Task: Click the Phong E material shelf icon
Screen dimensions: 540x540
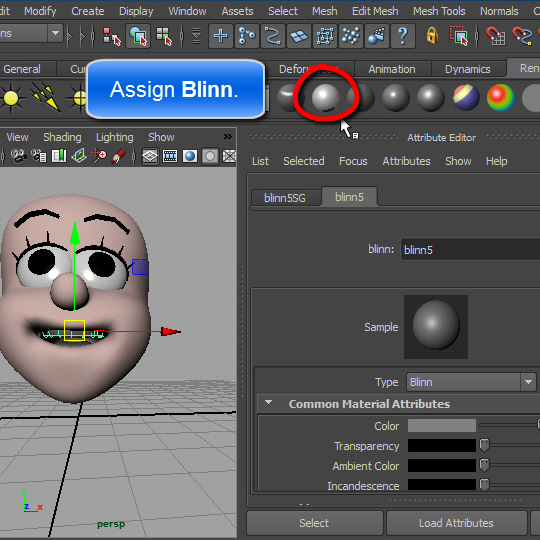Action: click(x=431, y=97)
